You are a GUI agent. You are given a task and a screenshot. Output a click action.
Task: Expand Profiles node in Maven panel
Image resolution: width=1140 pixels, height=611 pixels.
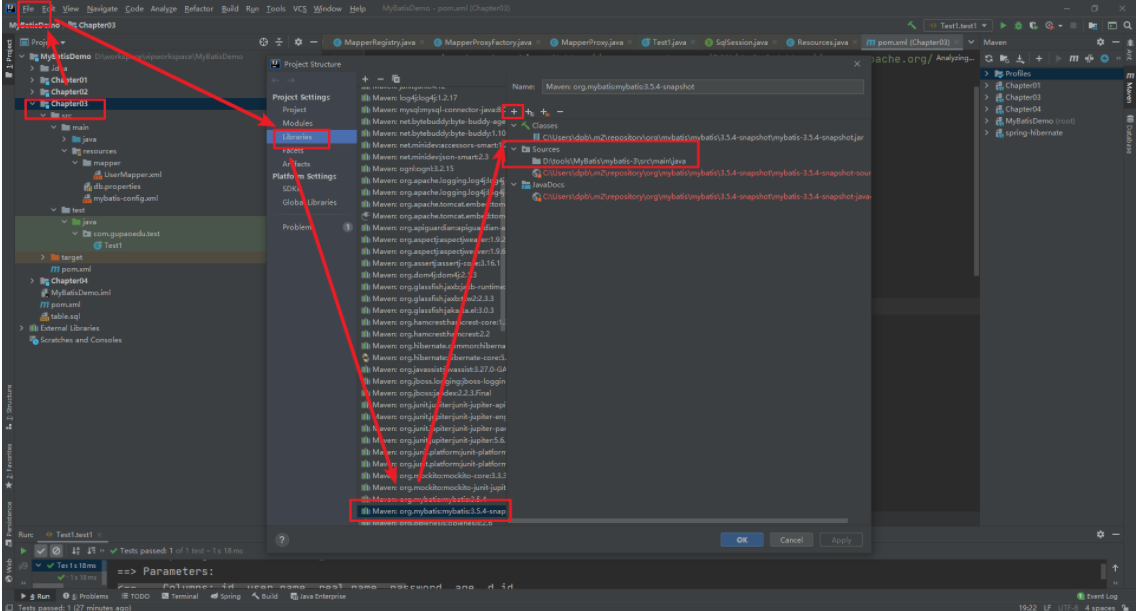pyautogui.click(x=987, y=73)
